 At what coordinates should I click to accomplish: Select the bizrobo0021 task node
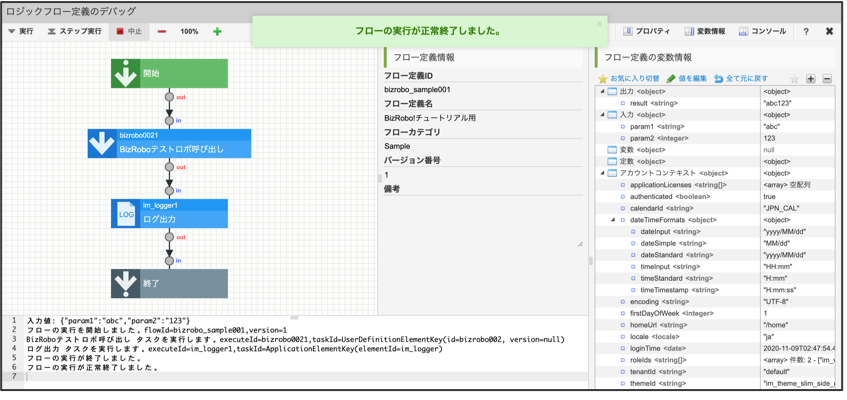coord(169,144)
